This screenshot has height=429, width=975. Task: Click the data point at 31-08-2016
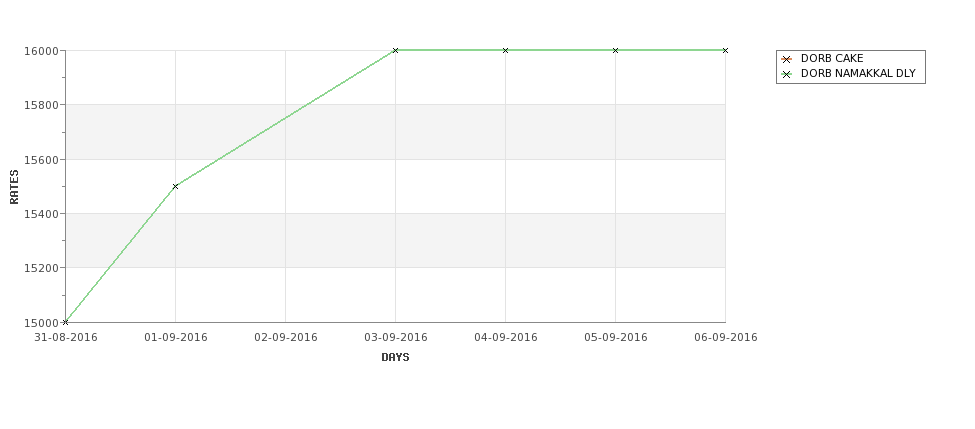(65, 322)
